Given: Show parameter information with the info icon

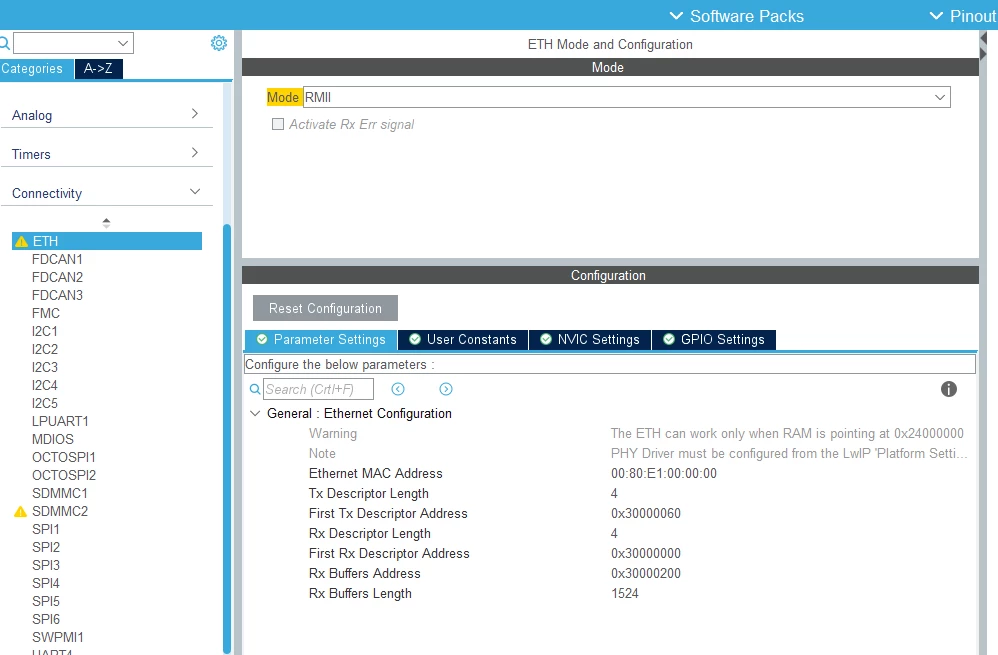Looking at the screenshot, I should [x=948, y=389].
